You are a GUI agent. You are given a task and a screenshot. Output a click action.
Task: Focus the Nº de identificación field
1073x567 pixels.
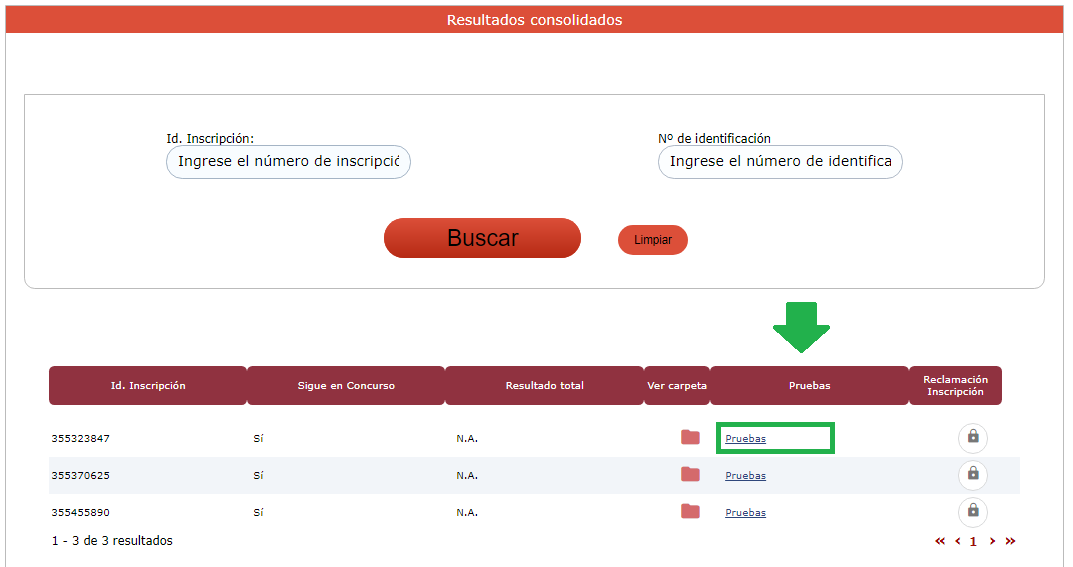[x=780, y=162]
